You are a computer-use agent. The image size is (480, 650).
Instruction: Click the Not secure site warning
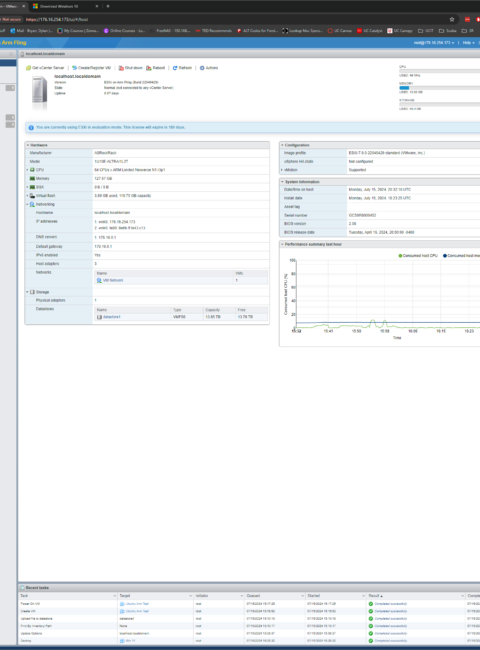(x=10, y=19)
